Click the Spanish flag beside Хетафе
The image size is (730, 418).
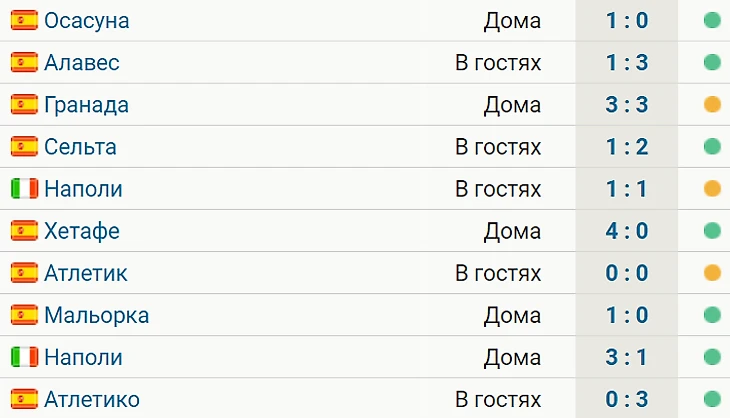tap(24, 231)
